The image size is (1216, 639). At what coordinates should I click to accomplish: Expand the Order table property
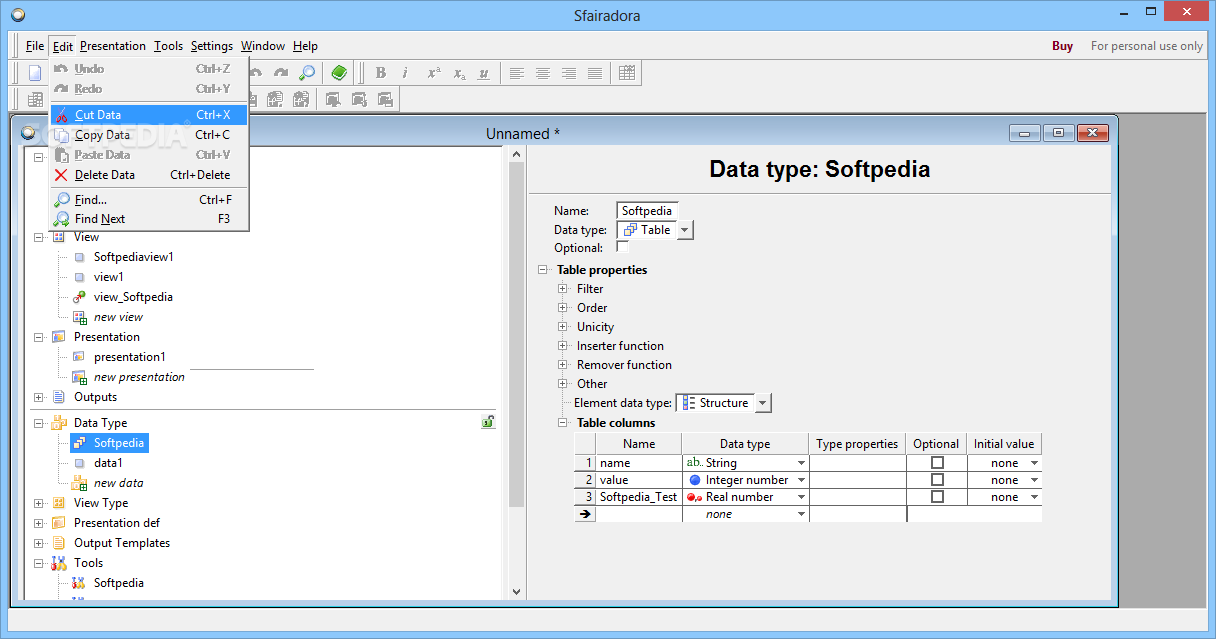coord(563,308)
